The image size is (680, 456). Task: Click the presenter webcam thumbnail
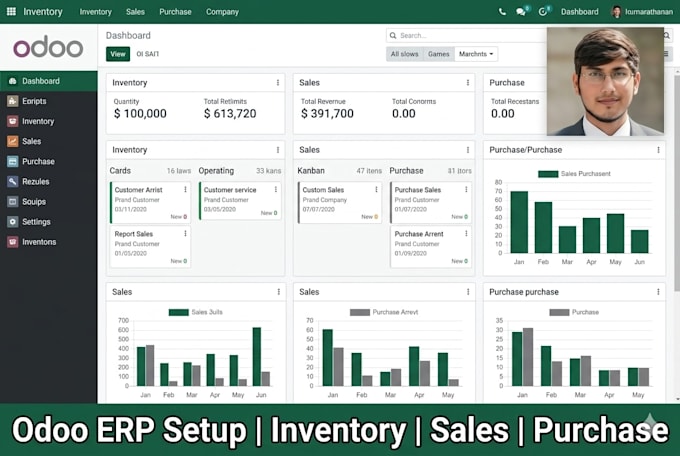(605, 82)
